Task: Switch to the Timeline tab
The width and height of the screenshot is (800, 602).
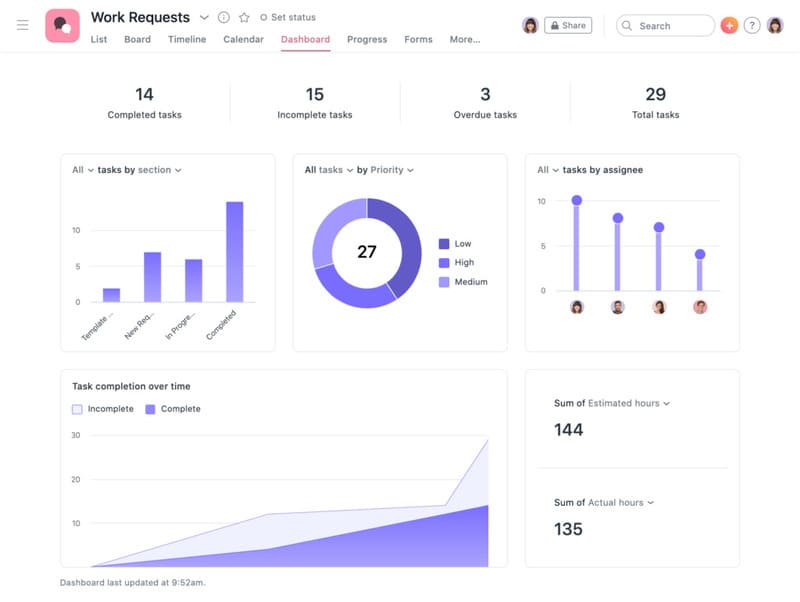Action: point(188,39)
